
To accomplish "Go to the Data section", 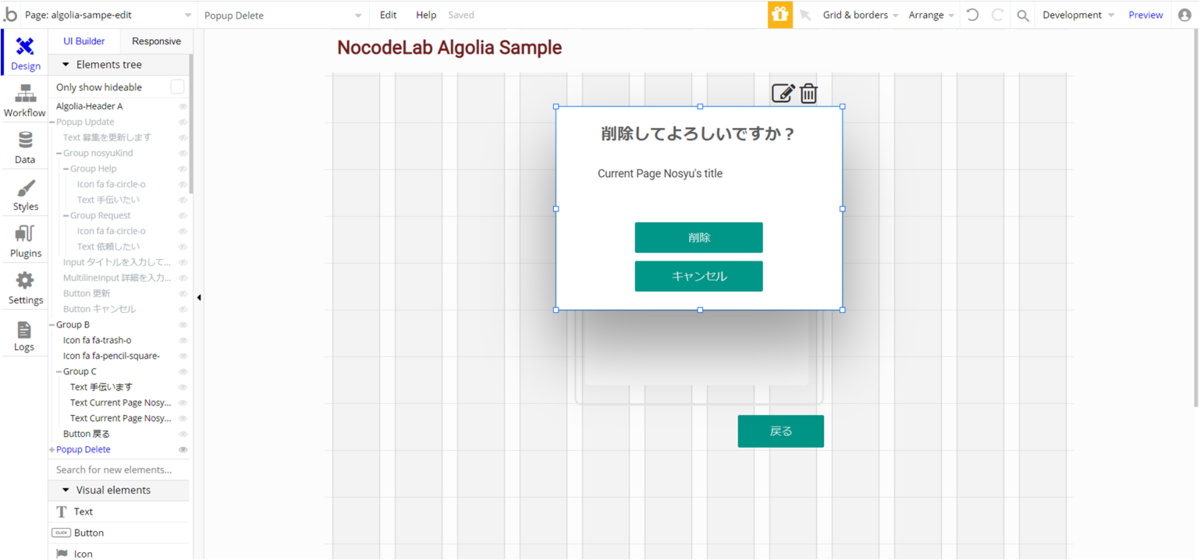I will [x=25, y=147].
